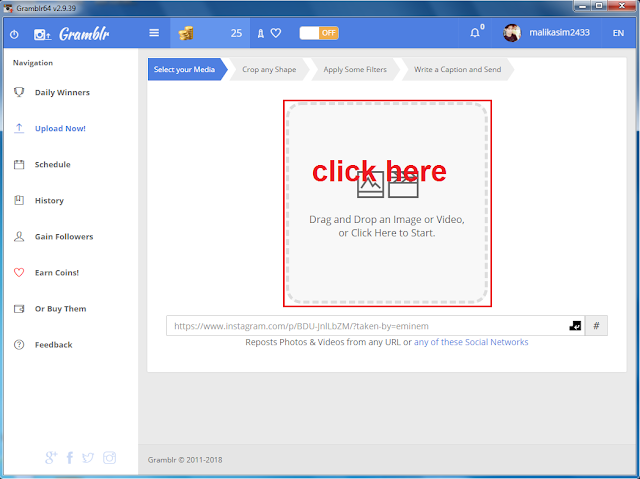This screenshot has height=479, width=640.
Task: Click the coin balance 25
Action: [x=236, y=33]
